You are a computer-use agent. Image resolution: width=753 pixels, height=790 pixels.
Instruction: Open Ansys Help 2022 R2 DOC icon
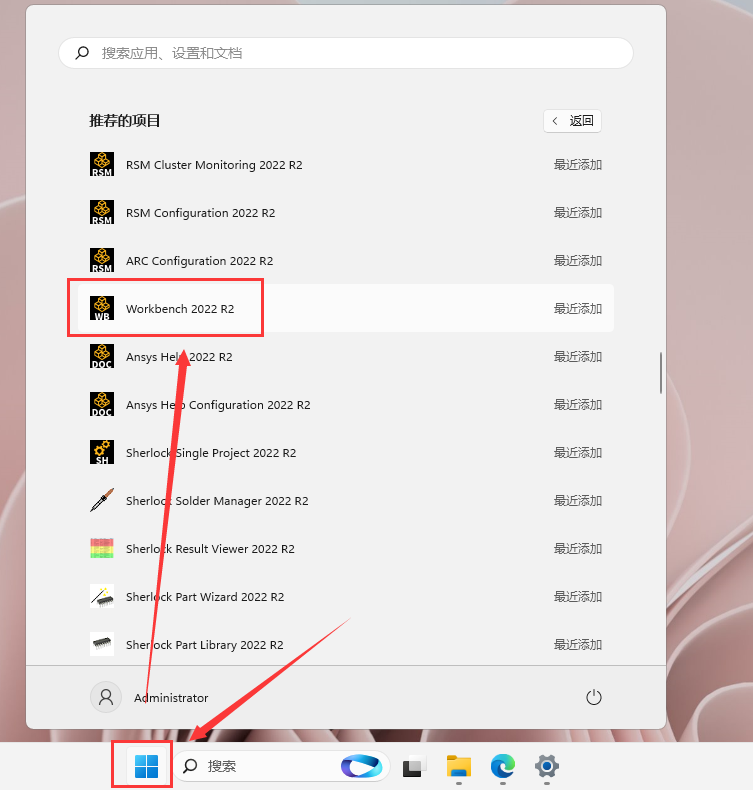(102, 356)
